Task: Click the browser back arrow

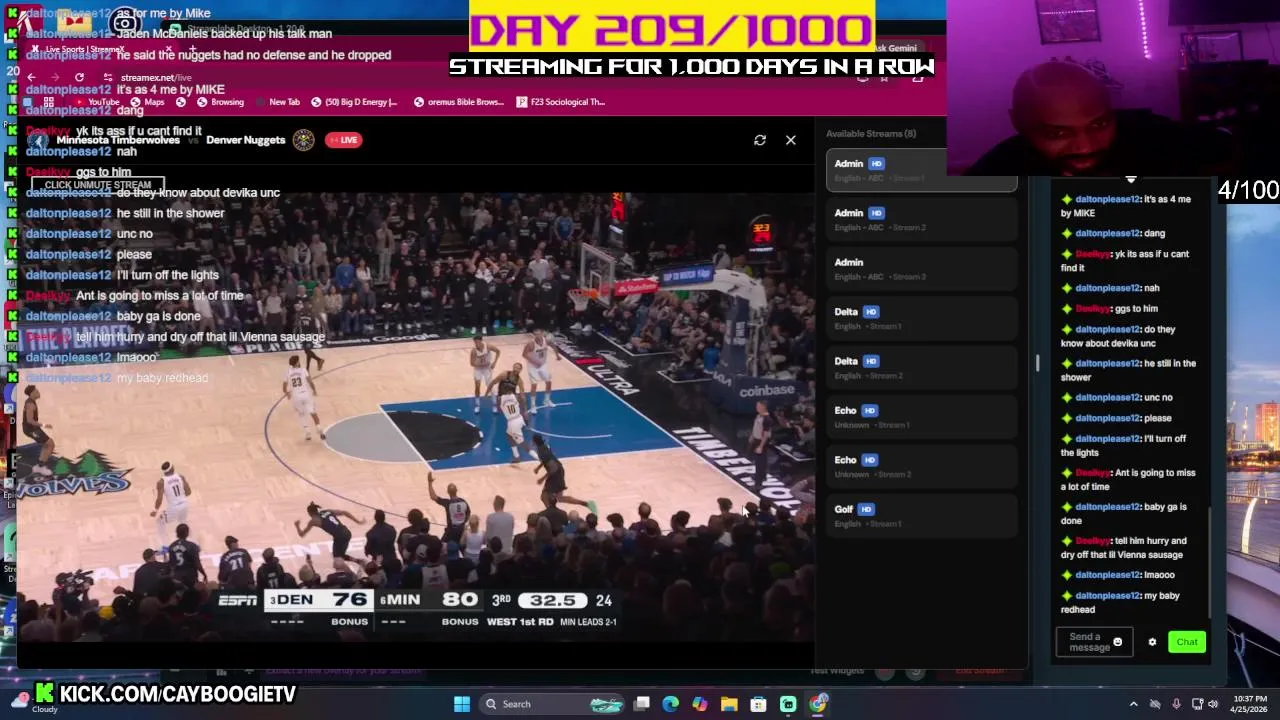Action: coord(31,77)
